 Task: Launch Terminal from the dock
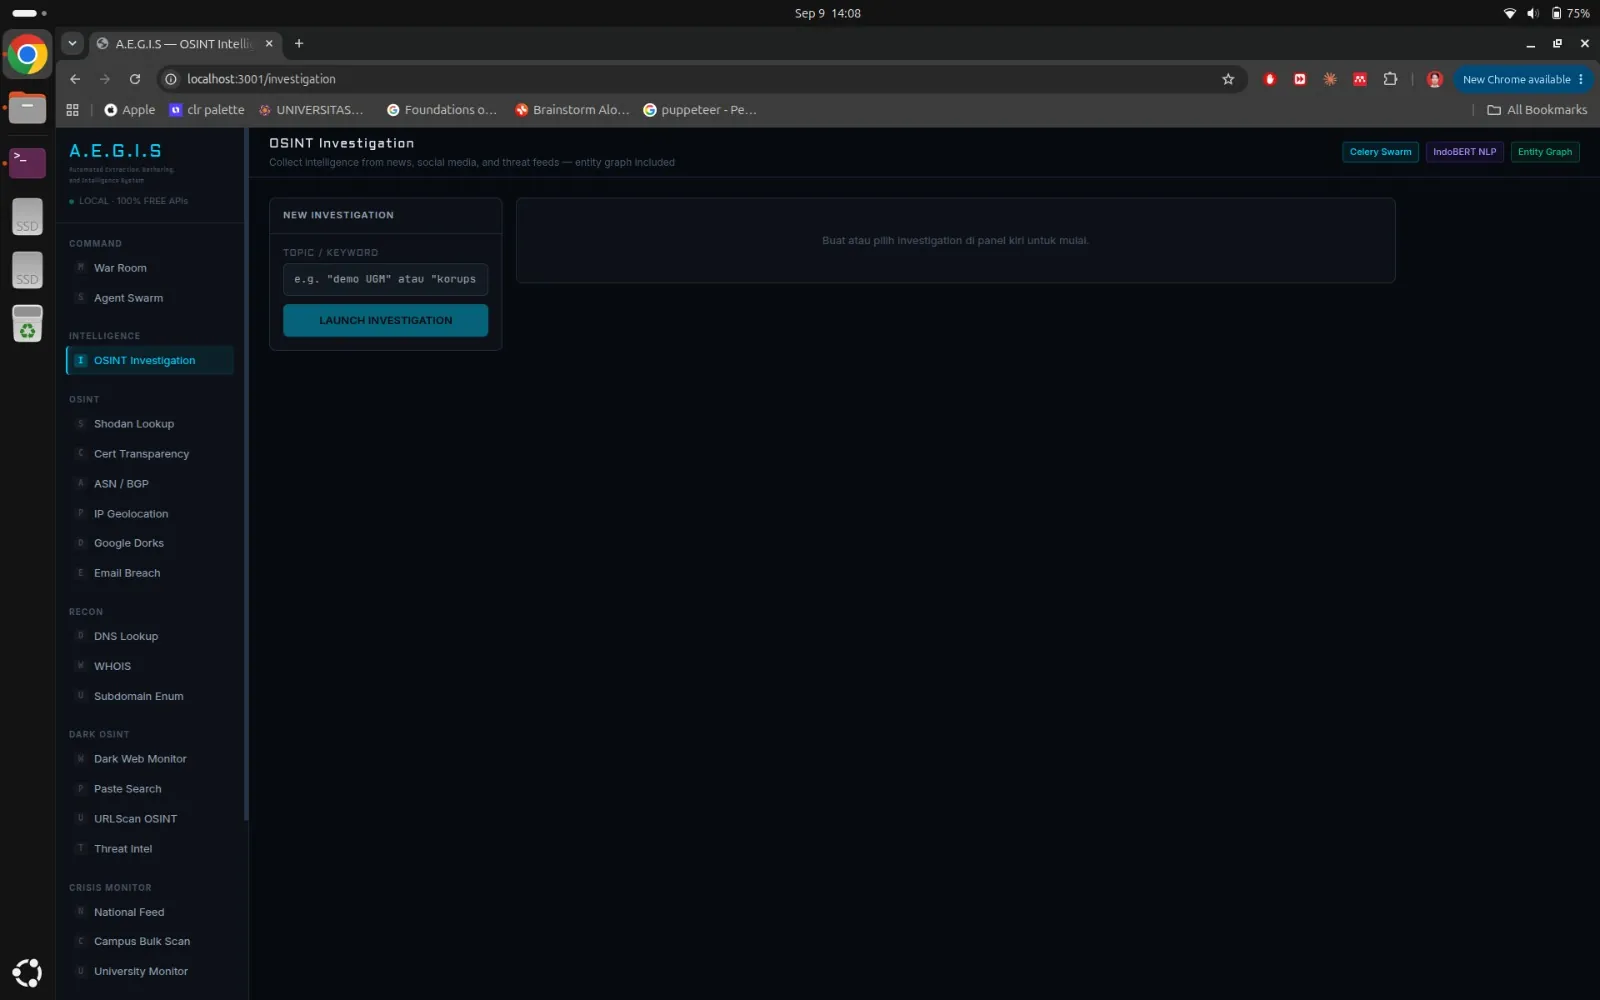click(x=27, y=161)
